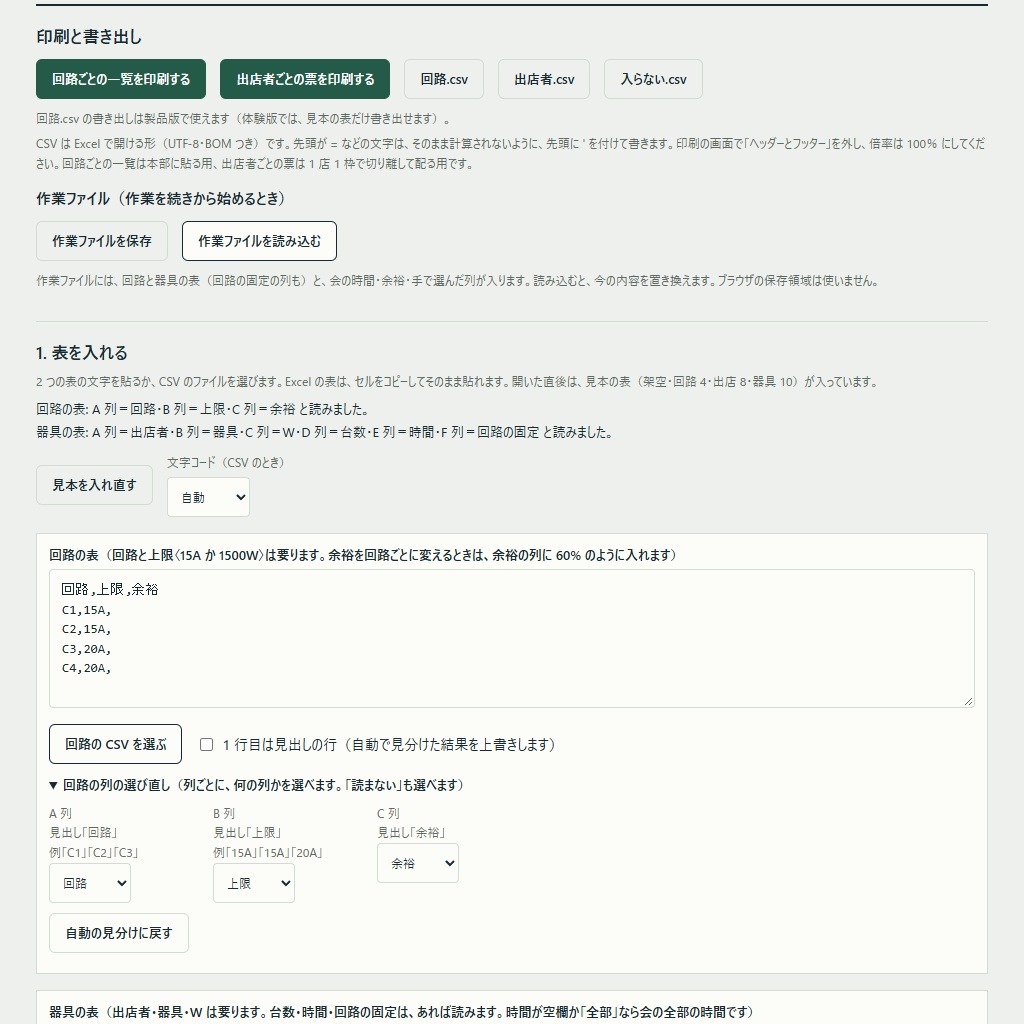
Task: Open the B 列 dropdown showing 上限
Action: (254, 883)
